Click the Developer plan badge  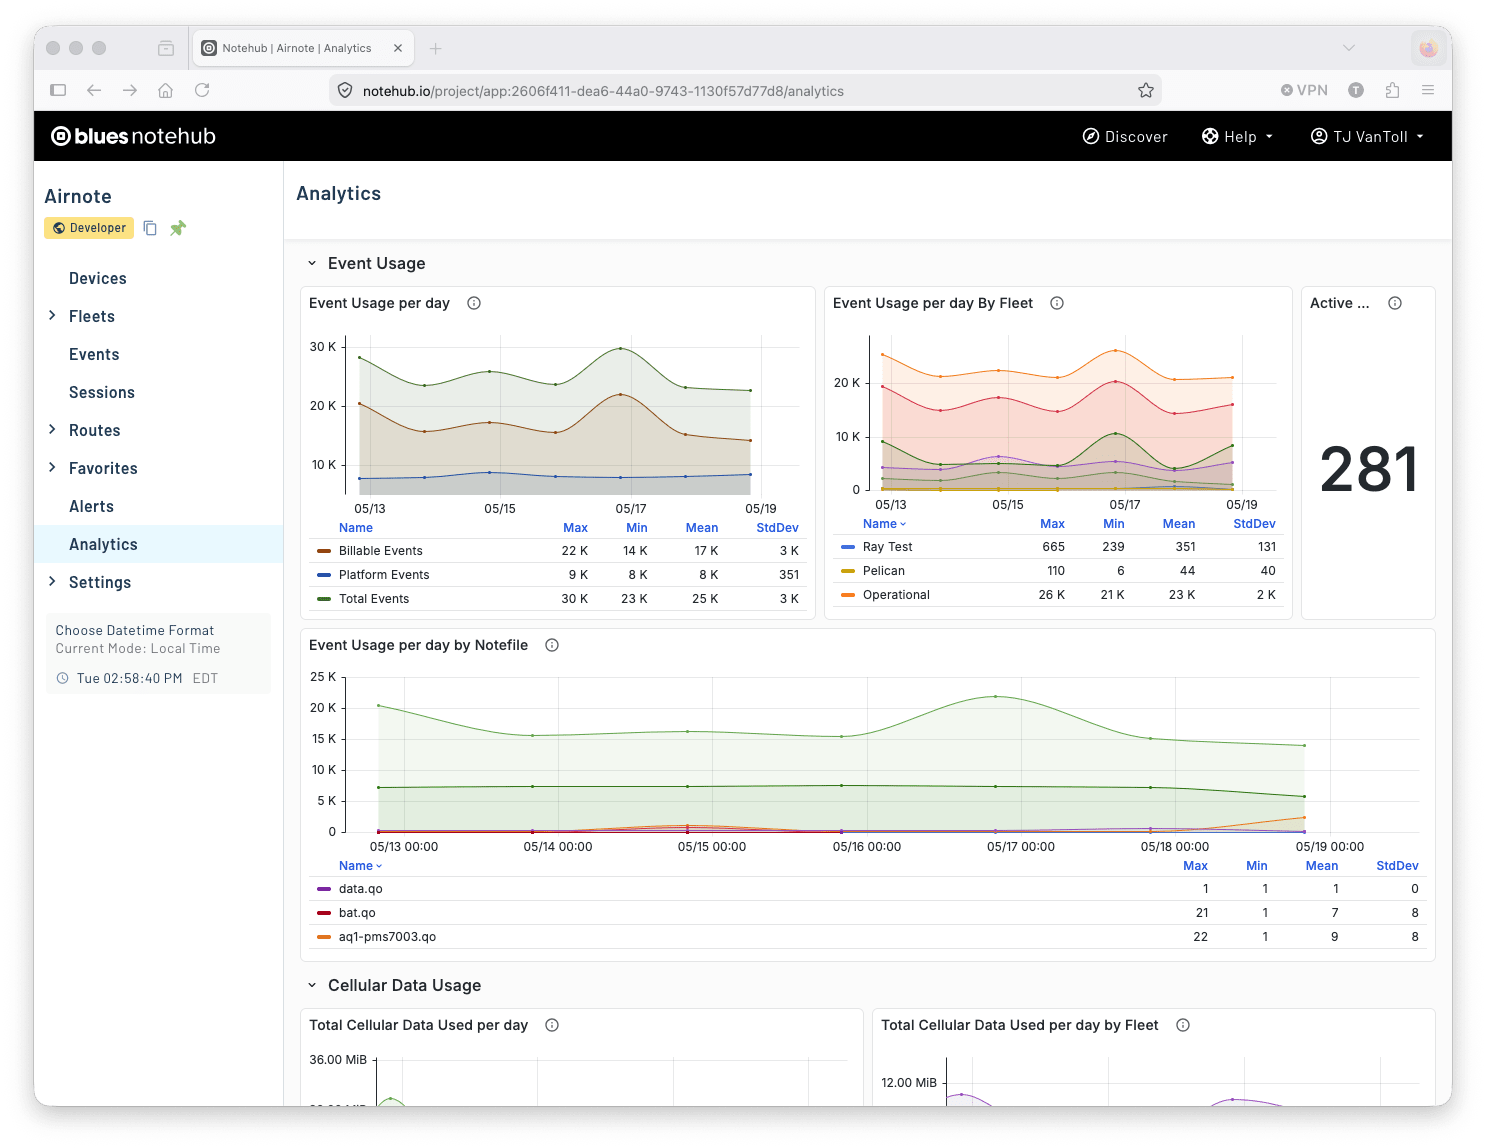coord(89,228)
